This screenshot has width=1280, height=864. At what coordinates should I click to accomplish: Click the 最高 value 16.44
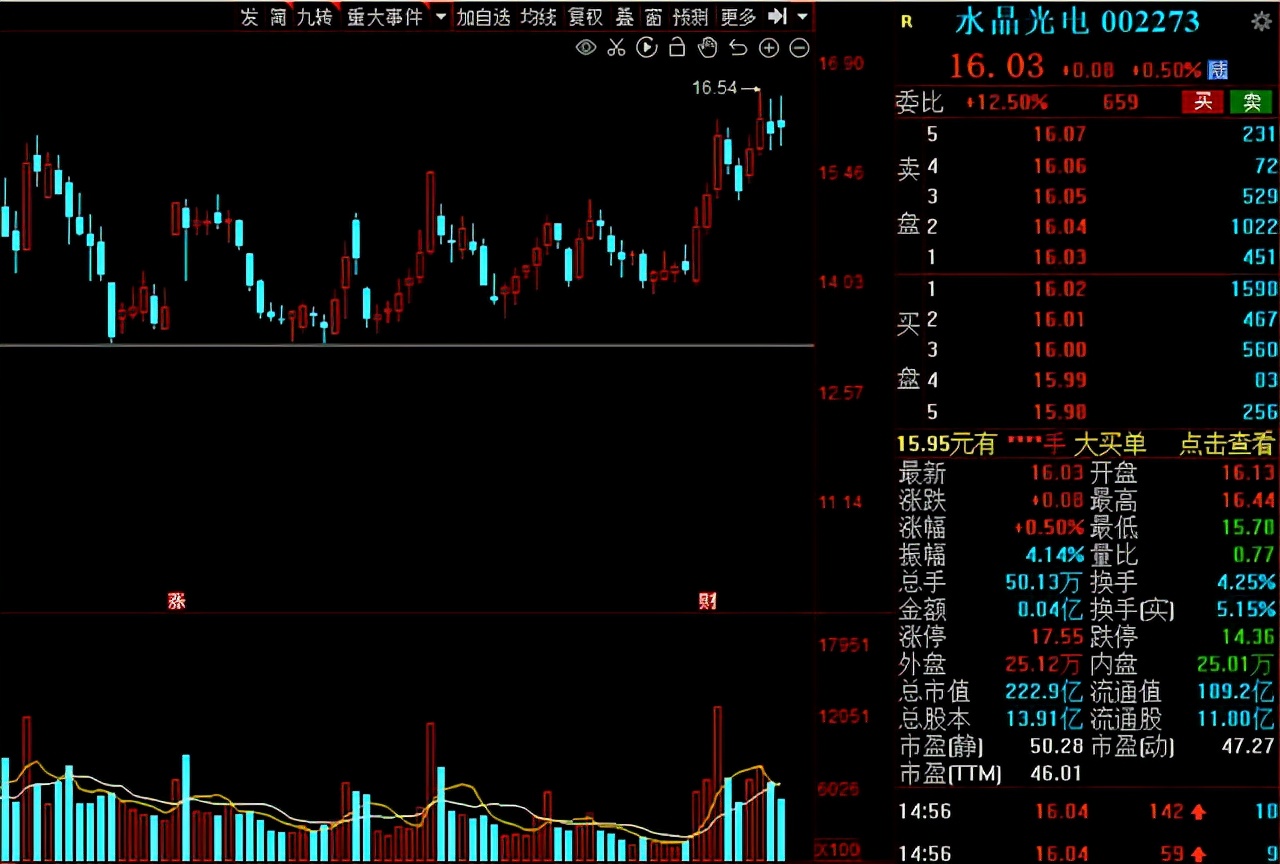coord(1250,500)
